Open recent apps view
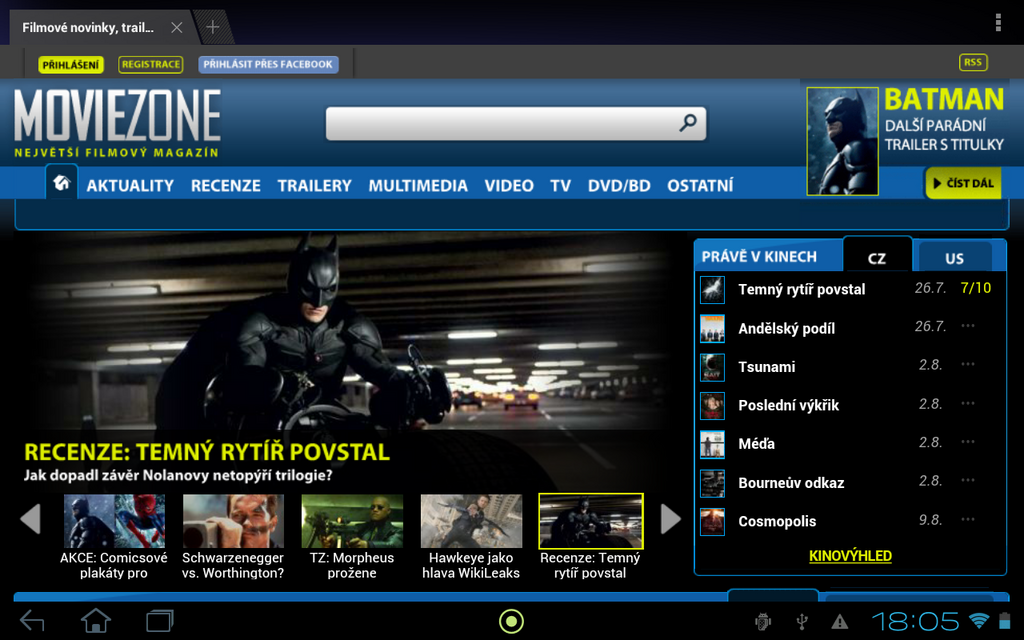The height and width of the screenshot is (640, 1024). 160,621
